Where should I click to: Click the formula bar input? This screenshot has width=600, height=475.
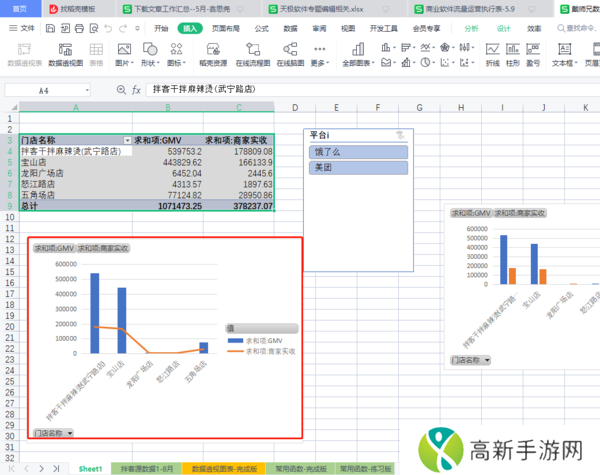(372, 90)
